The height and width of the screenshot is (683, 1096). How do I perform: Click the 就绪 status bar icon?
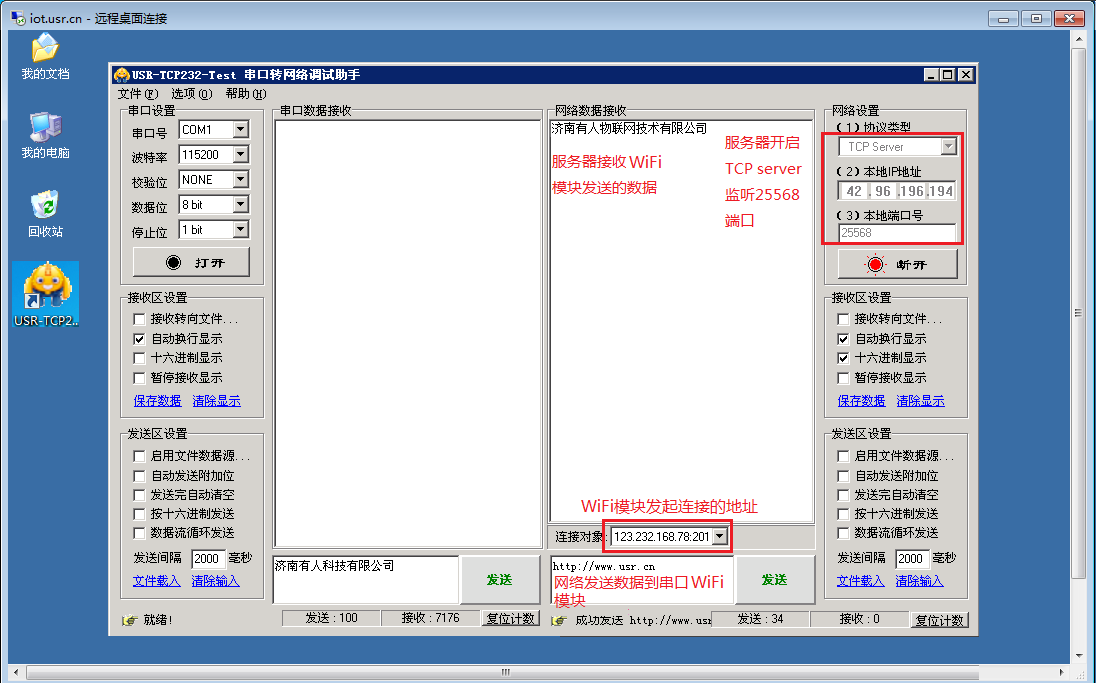pos(128,618)
